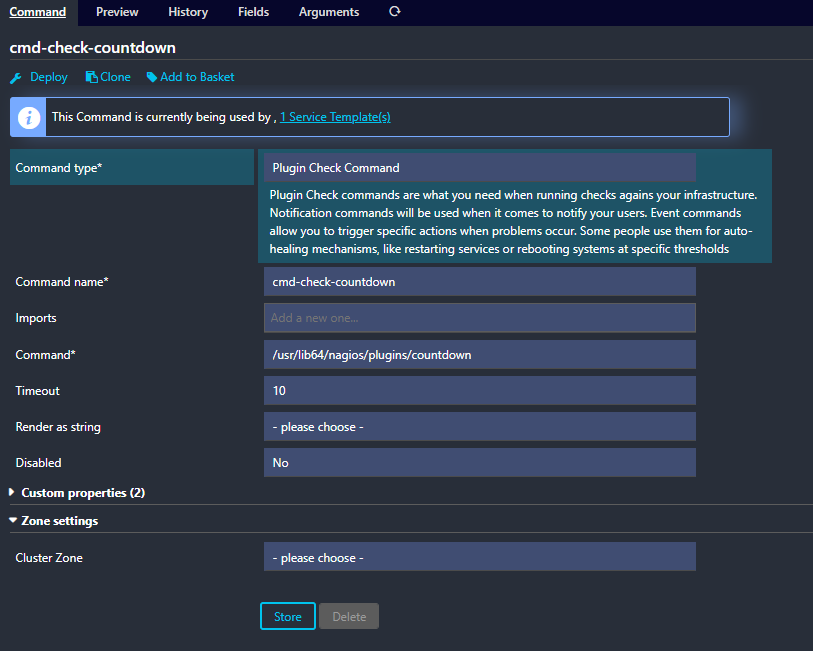
Task: Go to the Fields tab
Action: (x=253, y=12)
